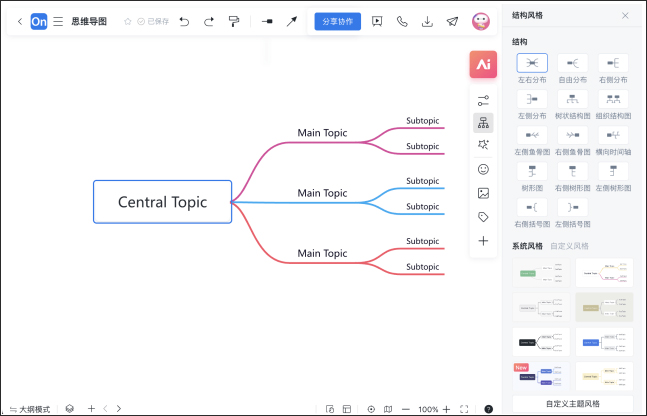Go to next sheet with right chevron
The image size is (647, 416).
[119, 409]
